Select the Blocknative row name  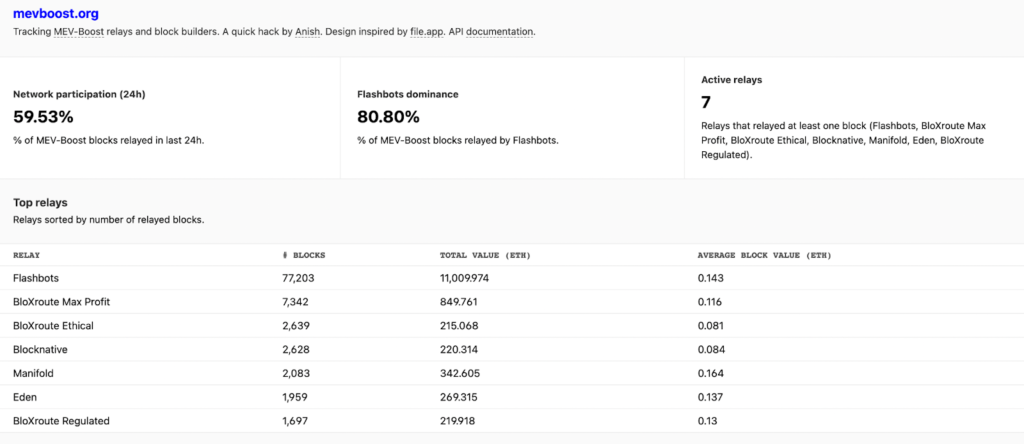(40, 349)
